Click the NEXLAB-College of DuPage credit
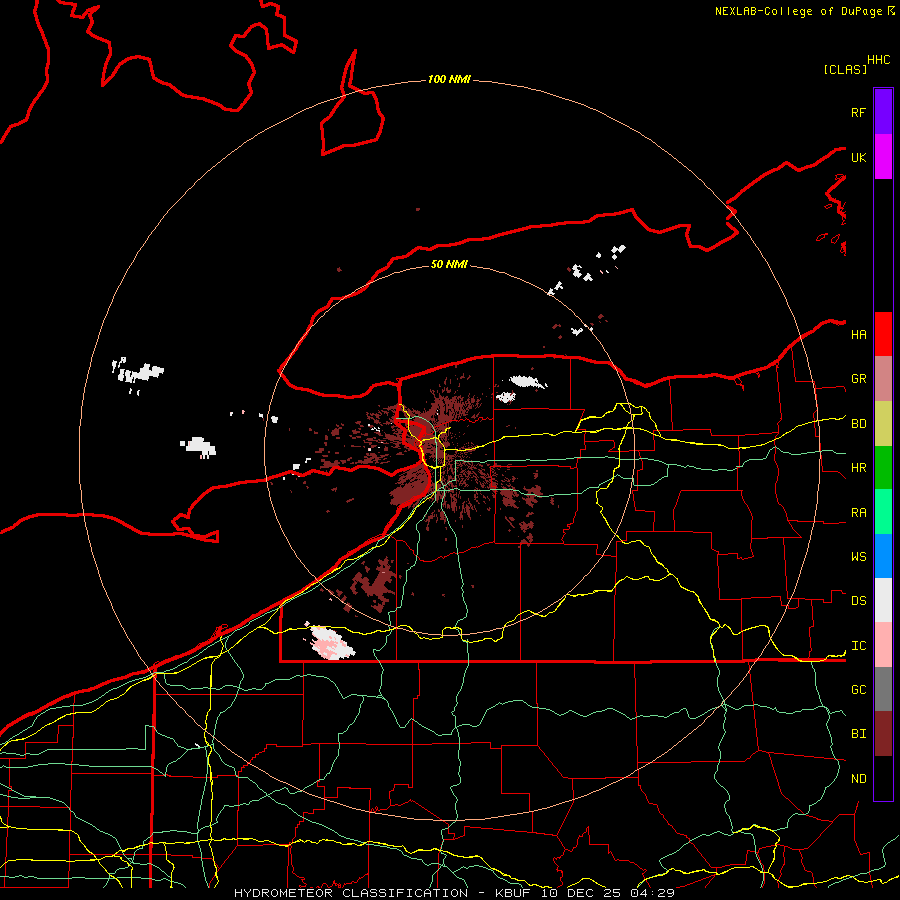The height and width of the screenshot is (900, 900). click(798, 11)
